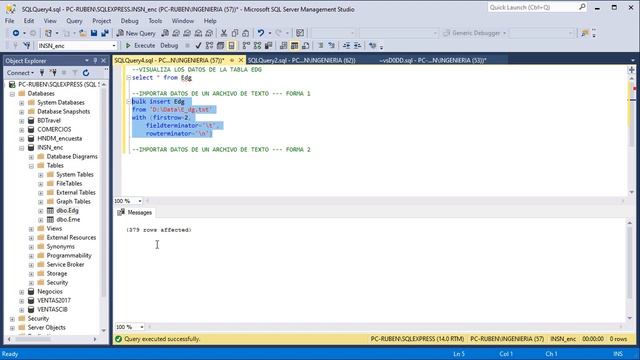Collapse the INSN_enc database node
This screenshot has width=640, height=360.
(22, 148)
